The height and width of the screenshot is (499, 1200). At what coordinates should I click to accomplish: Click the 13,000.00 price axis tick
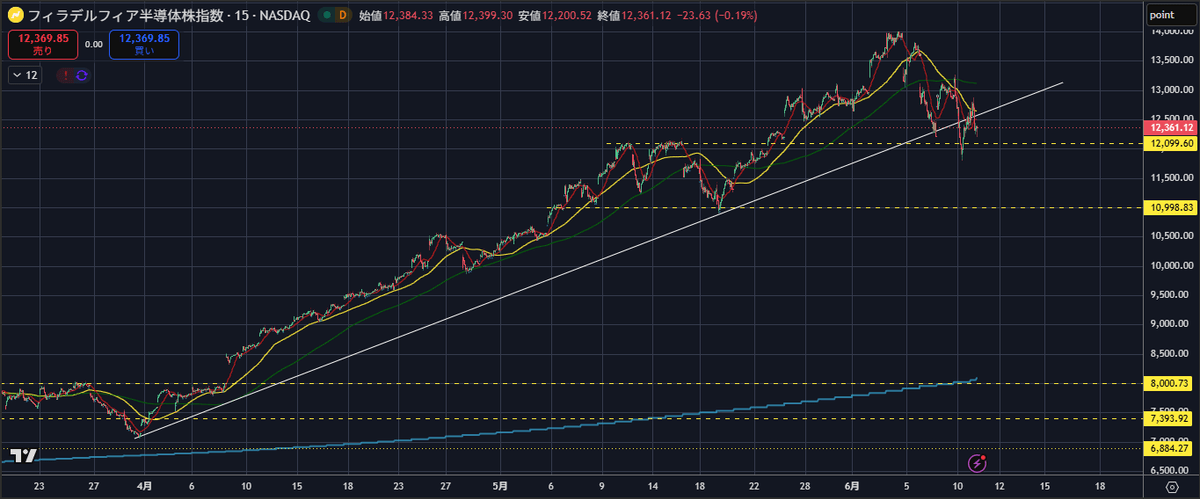pos(1172,90)
